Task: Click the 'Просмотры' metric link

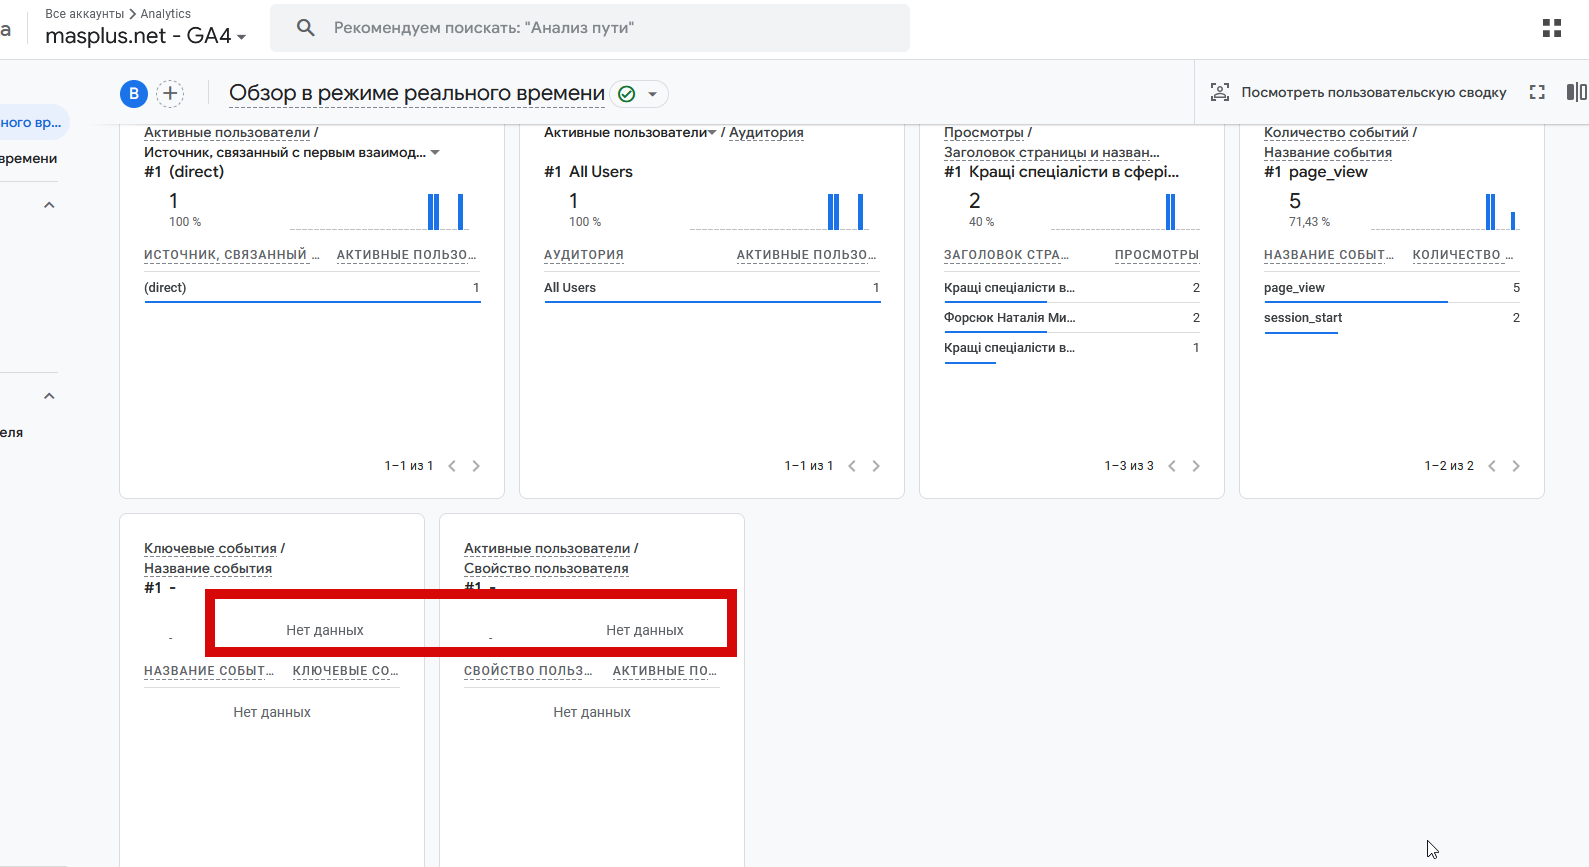Action: tap(984, 132)
